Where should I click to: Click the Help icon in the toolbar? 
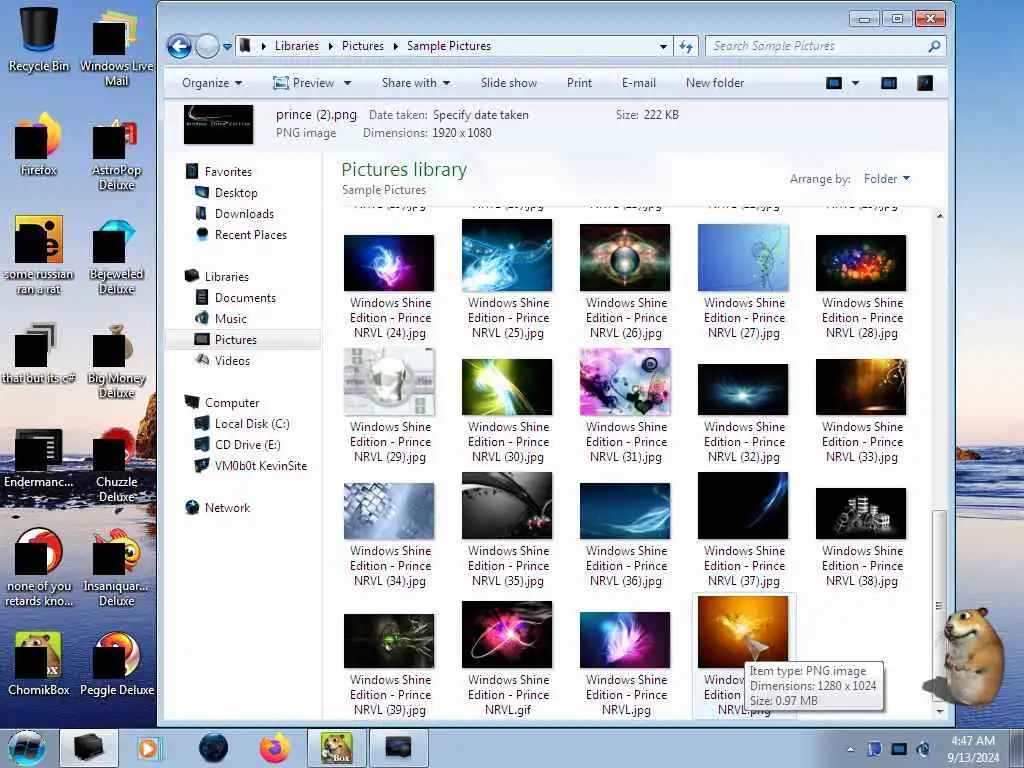point(925,83)
